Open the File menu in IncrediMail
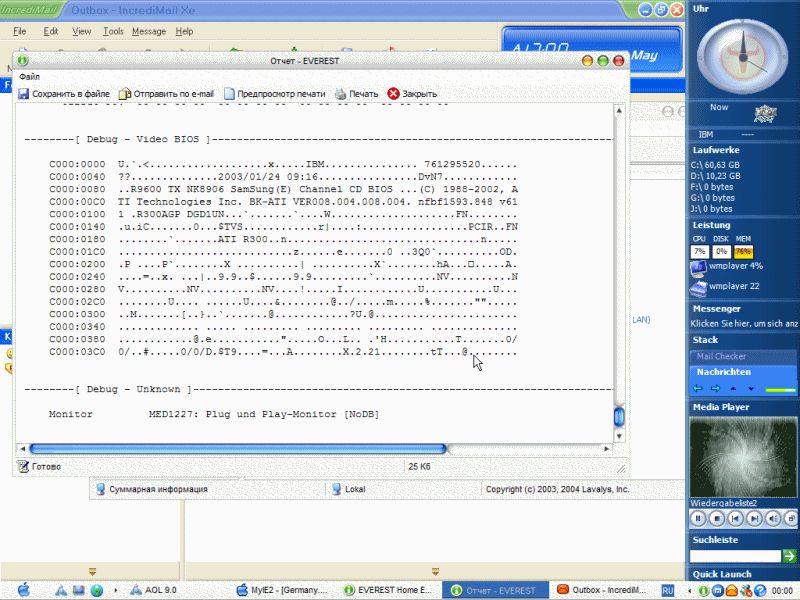This screenshot has height=600, width=800. coord(19,31)
